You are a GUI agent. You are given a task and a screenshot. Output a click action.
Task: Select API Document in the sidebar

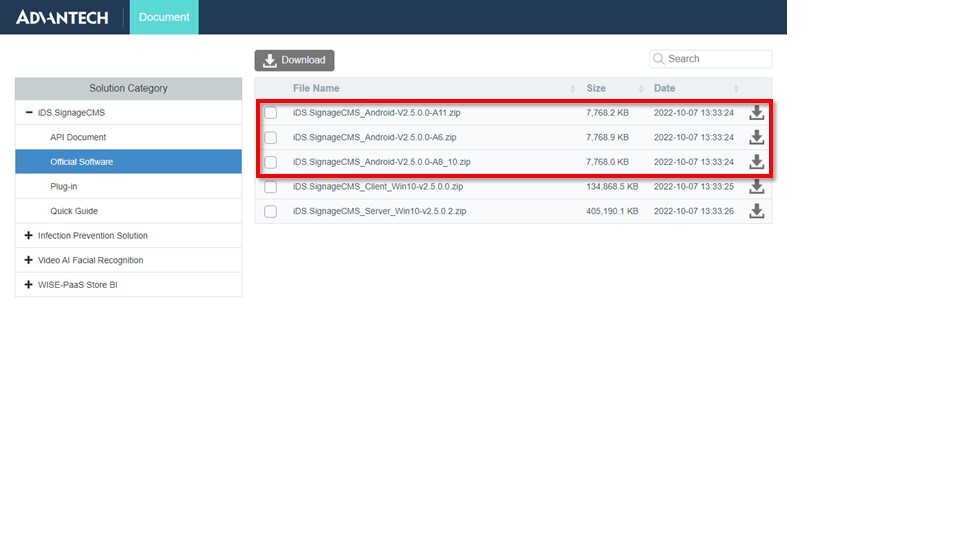(78, 137)
